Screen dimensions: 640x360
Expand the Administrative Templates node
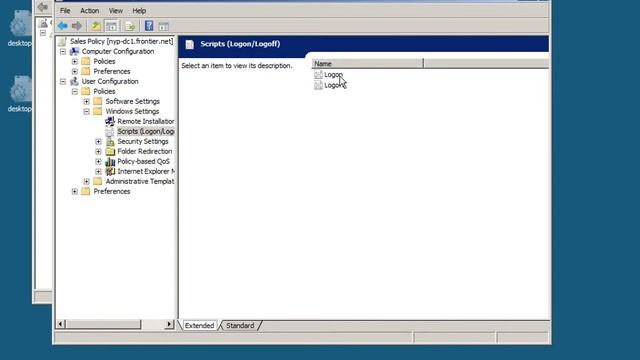(87, 181)
